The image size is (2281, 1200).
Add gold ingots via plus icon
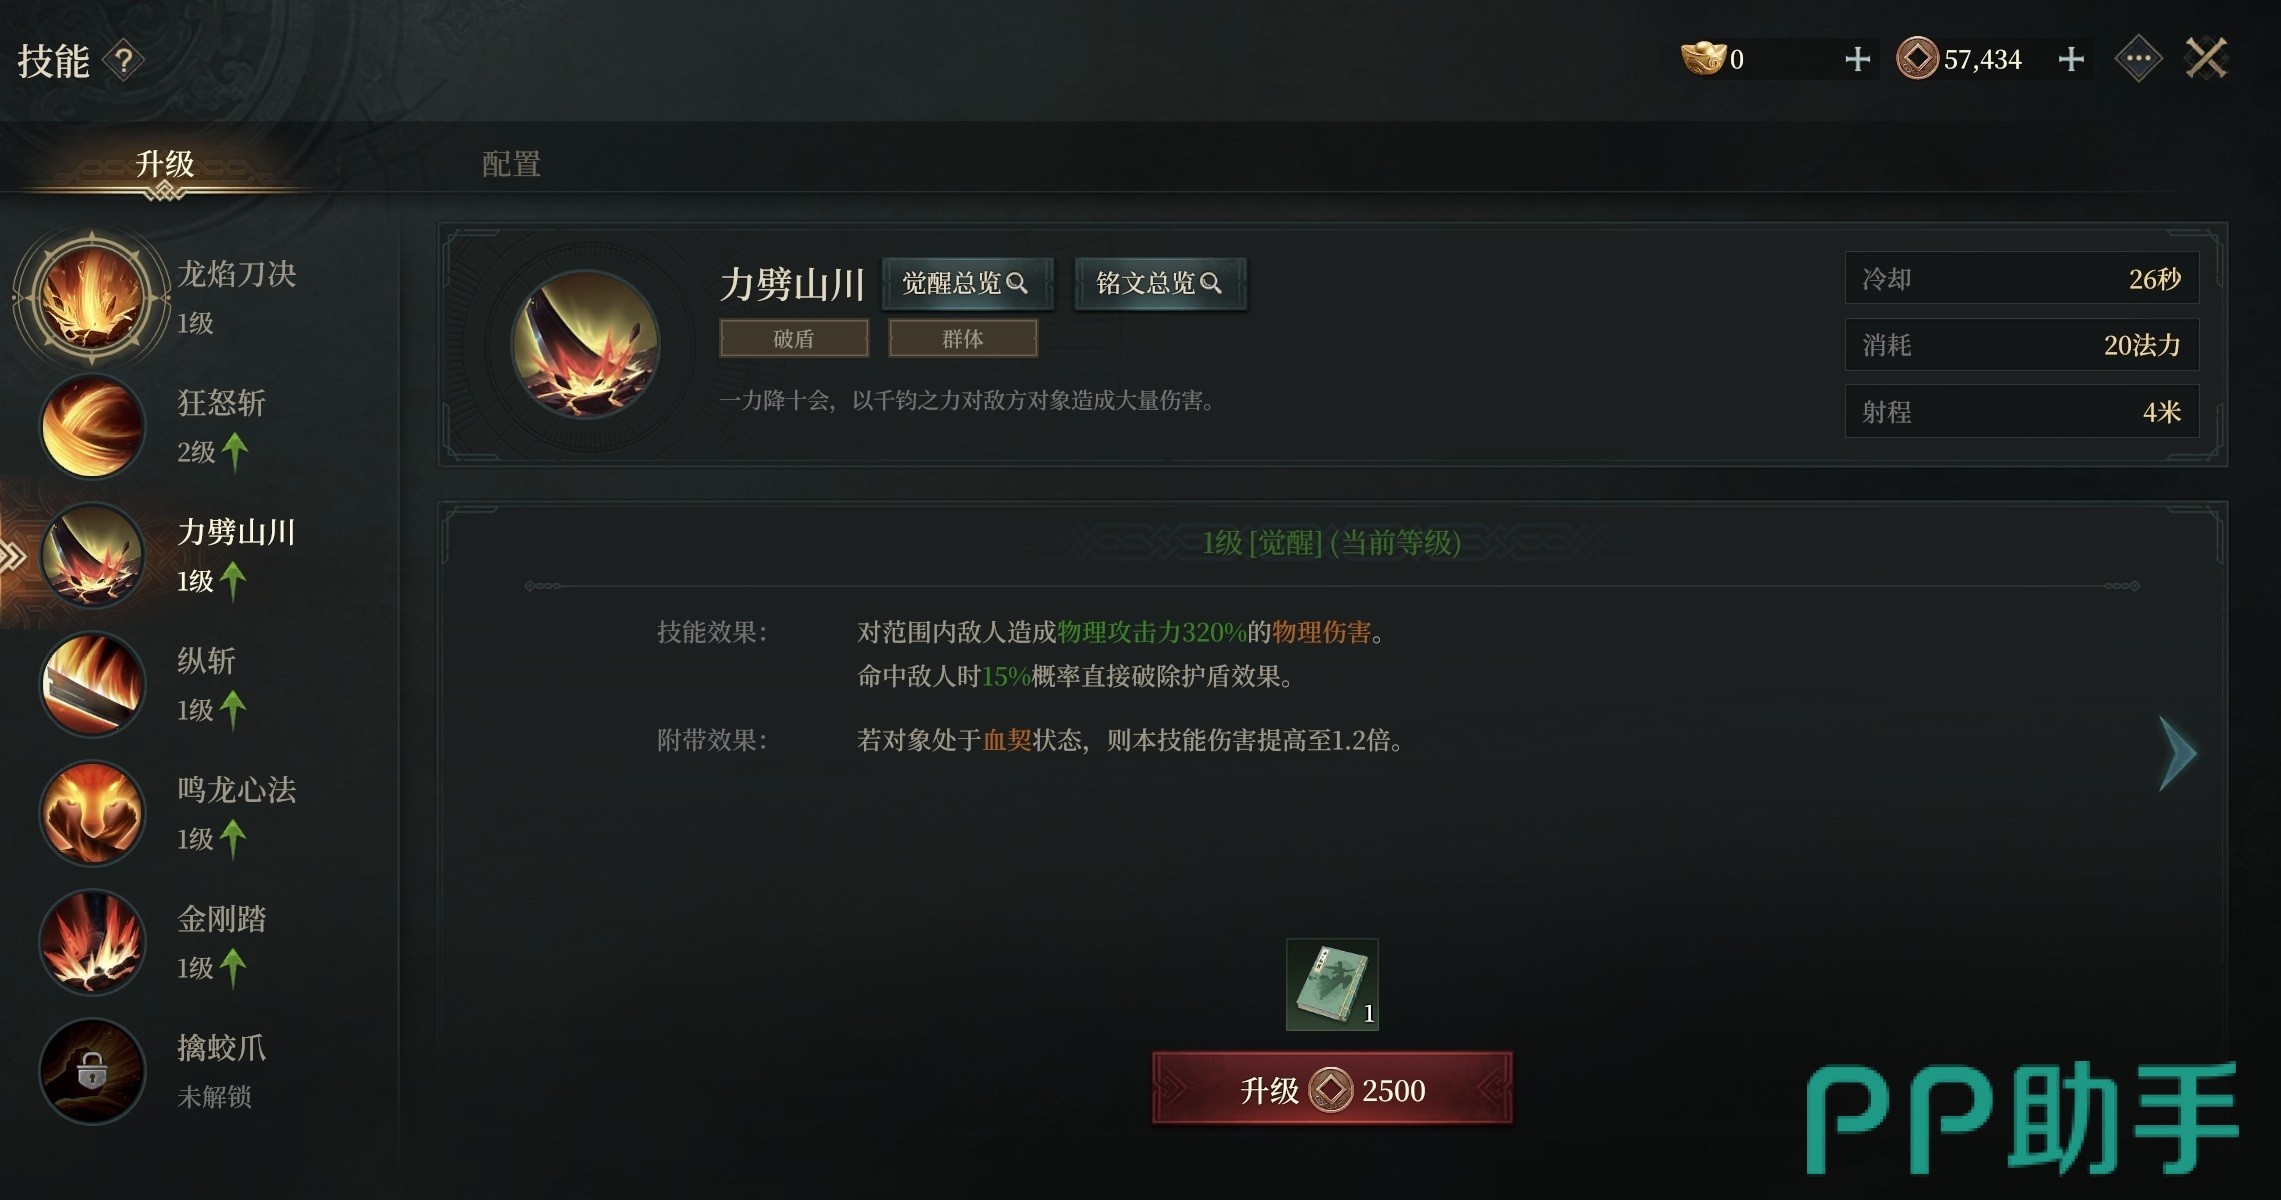1857,59
